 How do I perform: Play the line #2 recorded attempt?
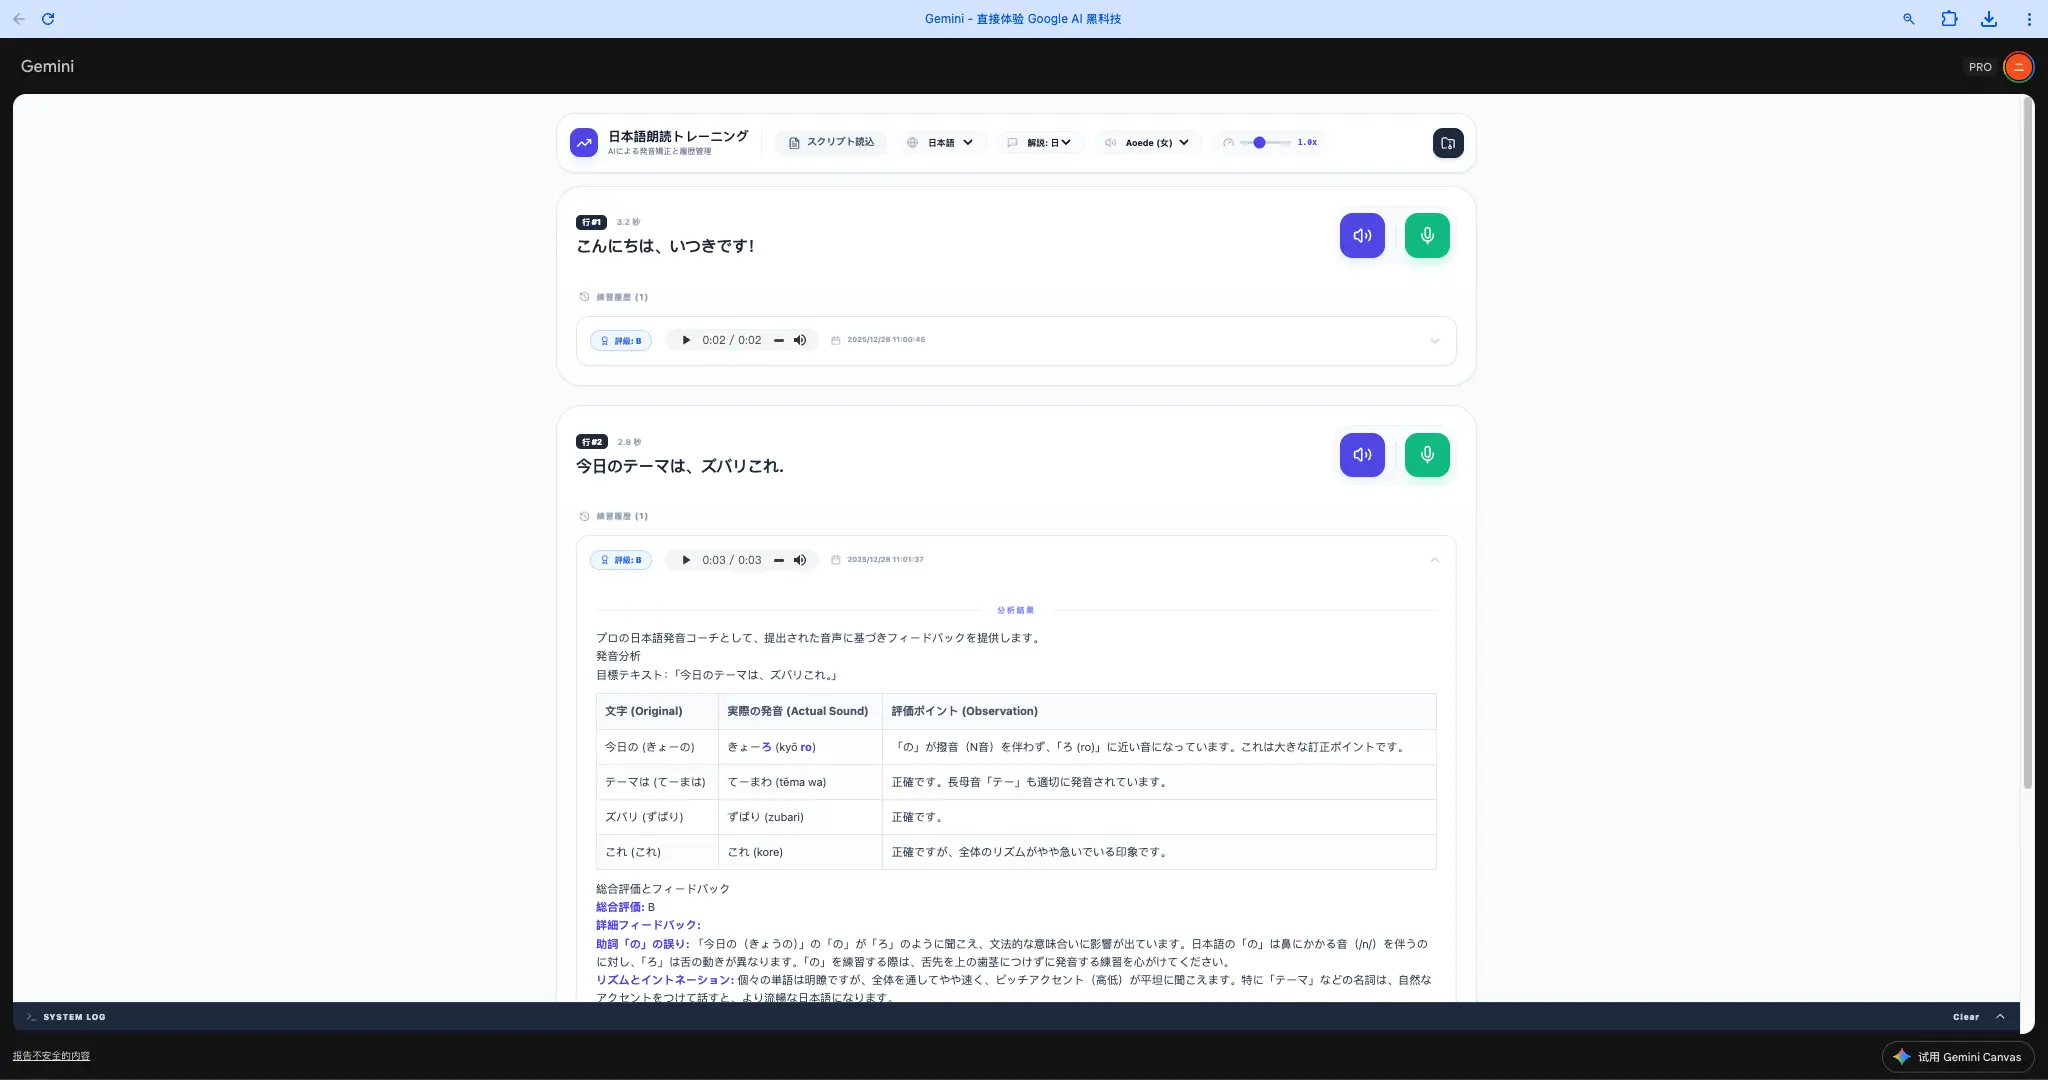[x=686, y=560]
